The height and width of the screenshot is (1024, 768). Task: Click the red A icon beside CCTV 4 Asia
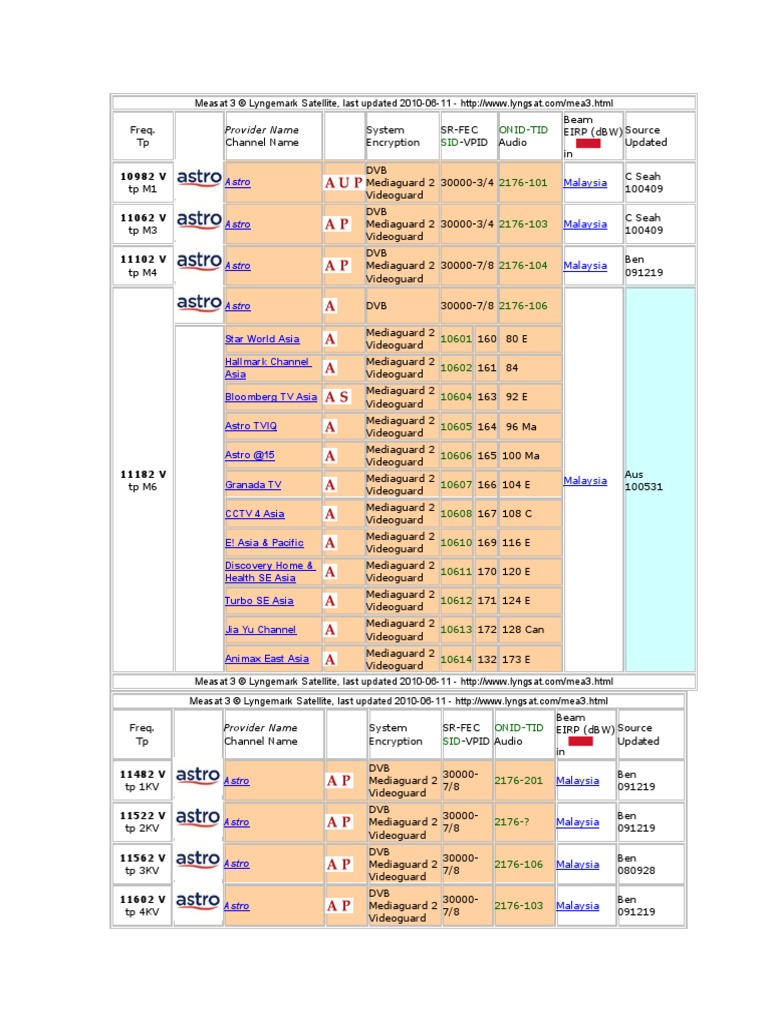(x=330, y=514)
